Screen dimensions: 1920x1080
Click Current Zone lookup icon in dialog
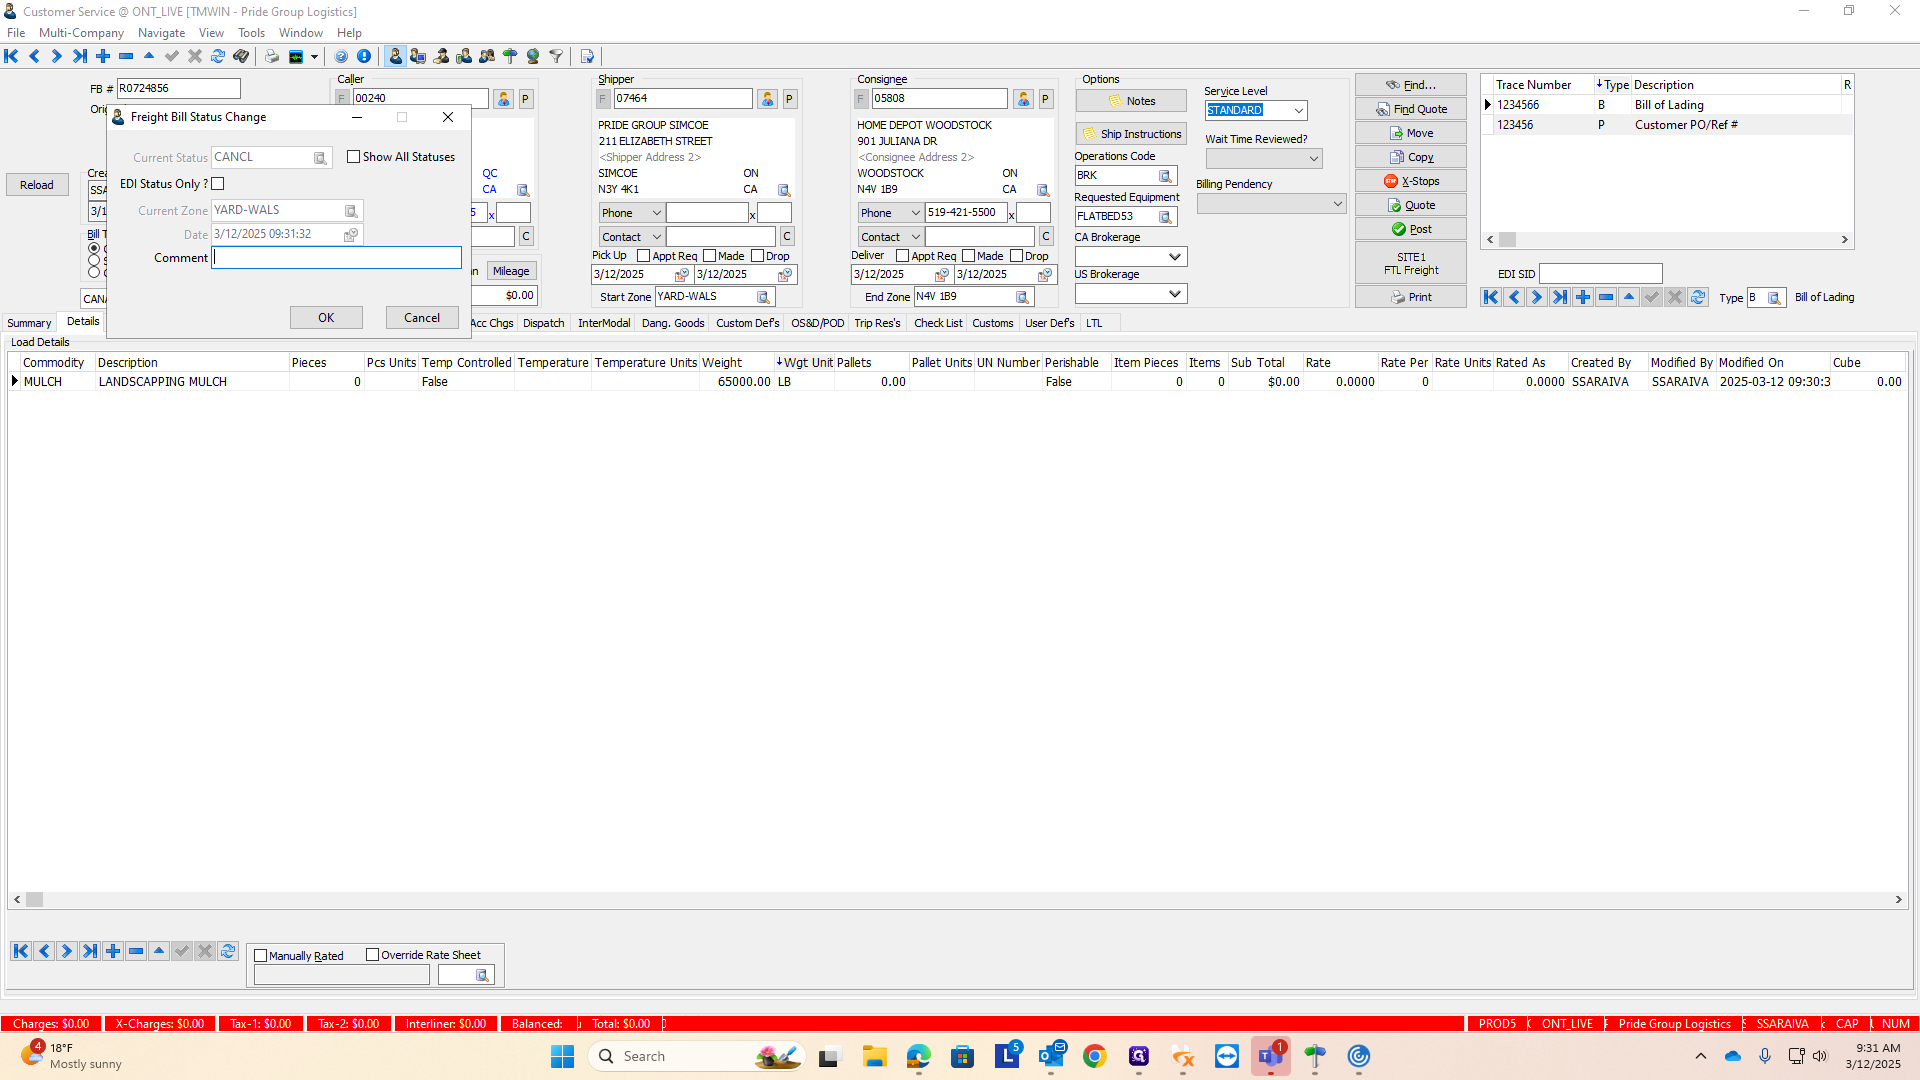351,211
